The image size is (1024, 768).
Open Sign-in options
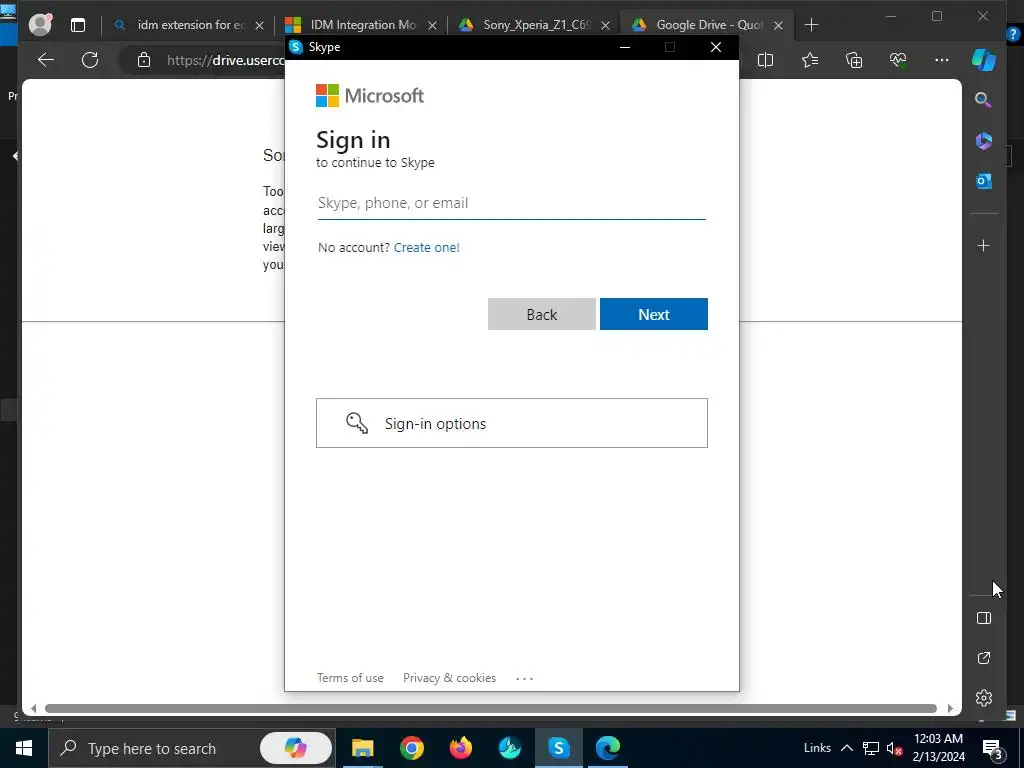click(511, 423)
